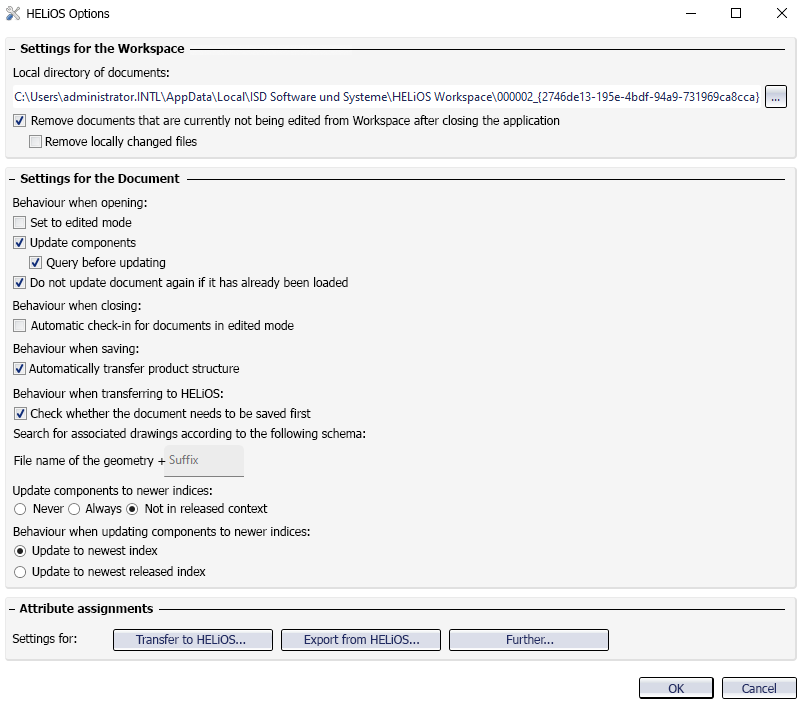Viewport: 804px width, 705px height.
Task: Collapse the Attribute assignments section
Action: click(12, 609)
